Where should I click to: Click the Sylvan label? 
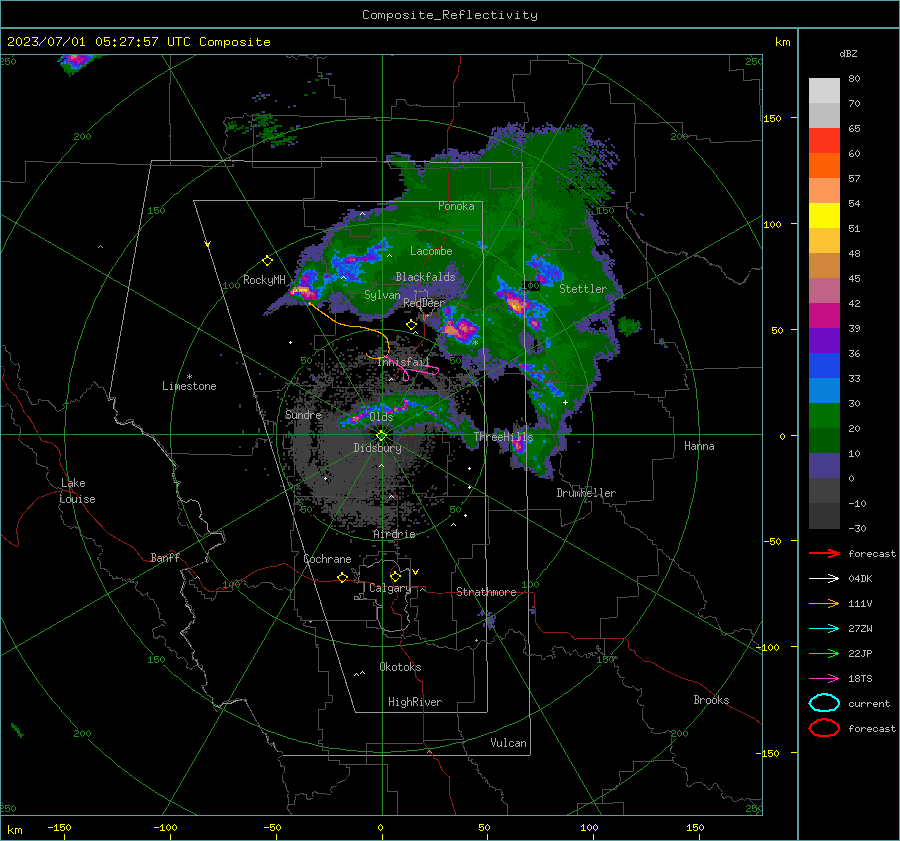tap(382, 295)
